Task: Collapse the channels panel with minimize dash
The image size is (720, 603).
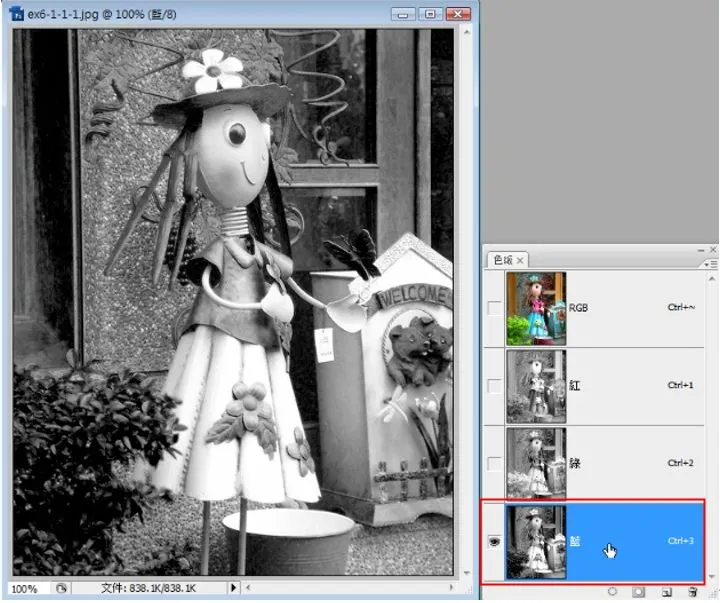Action: (x=701, y=250)
